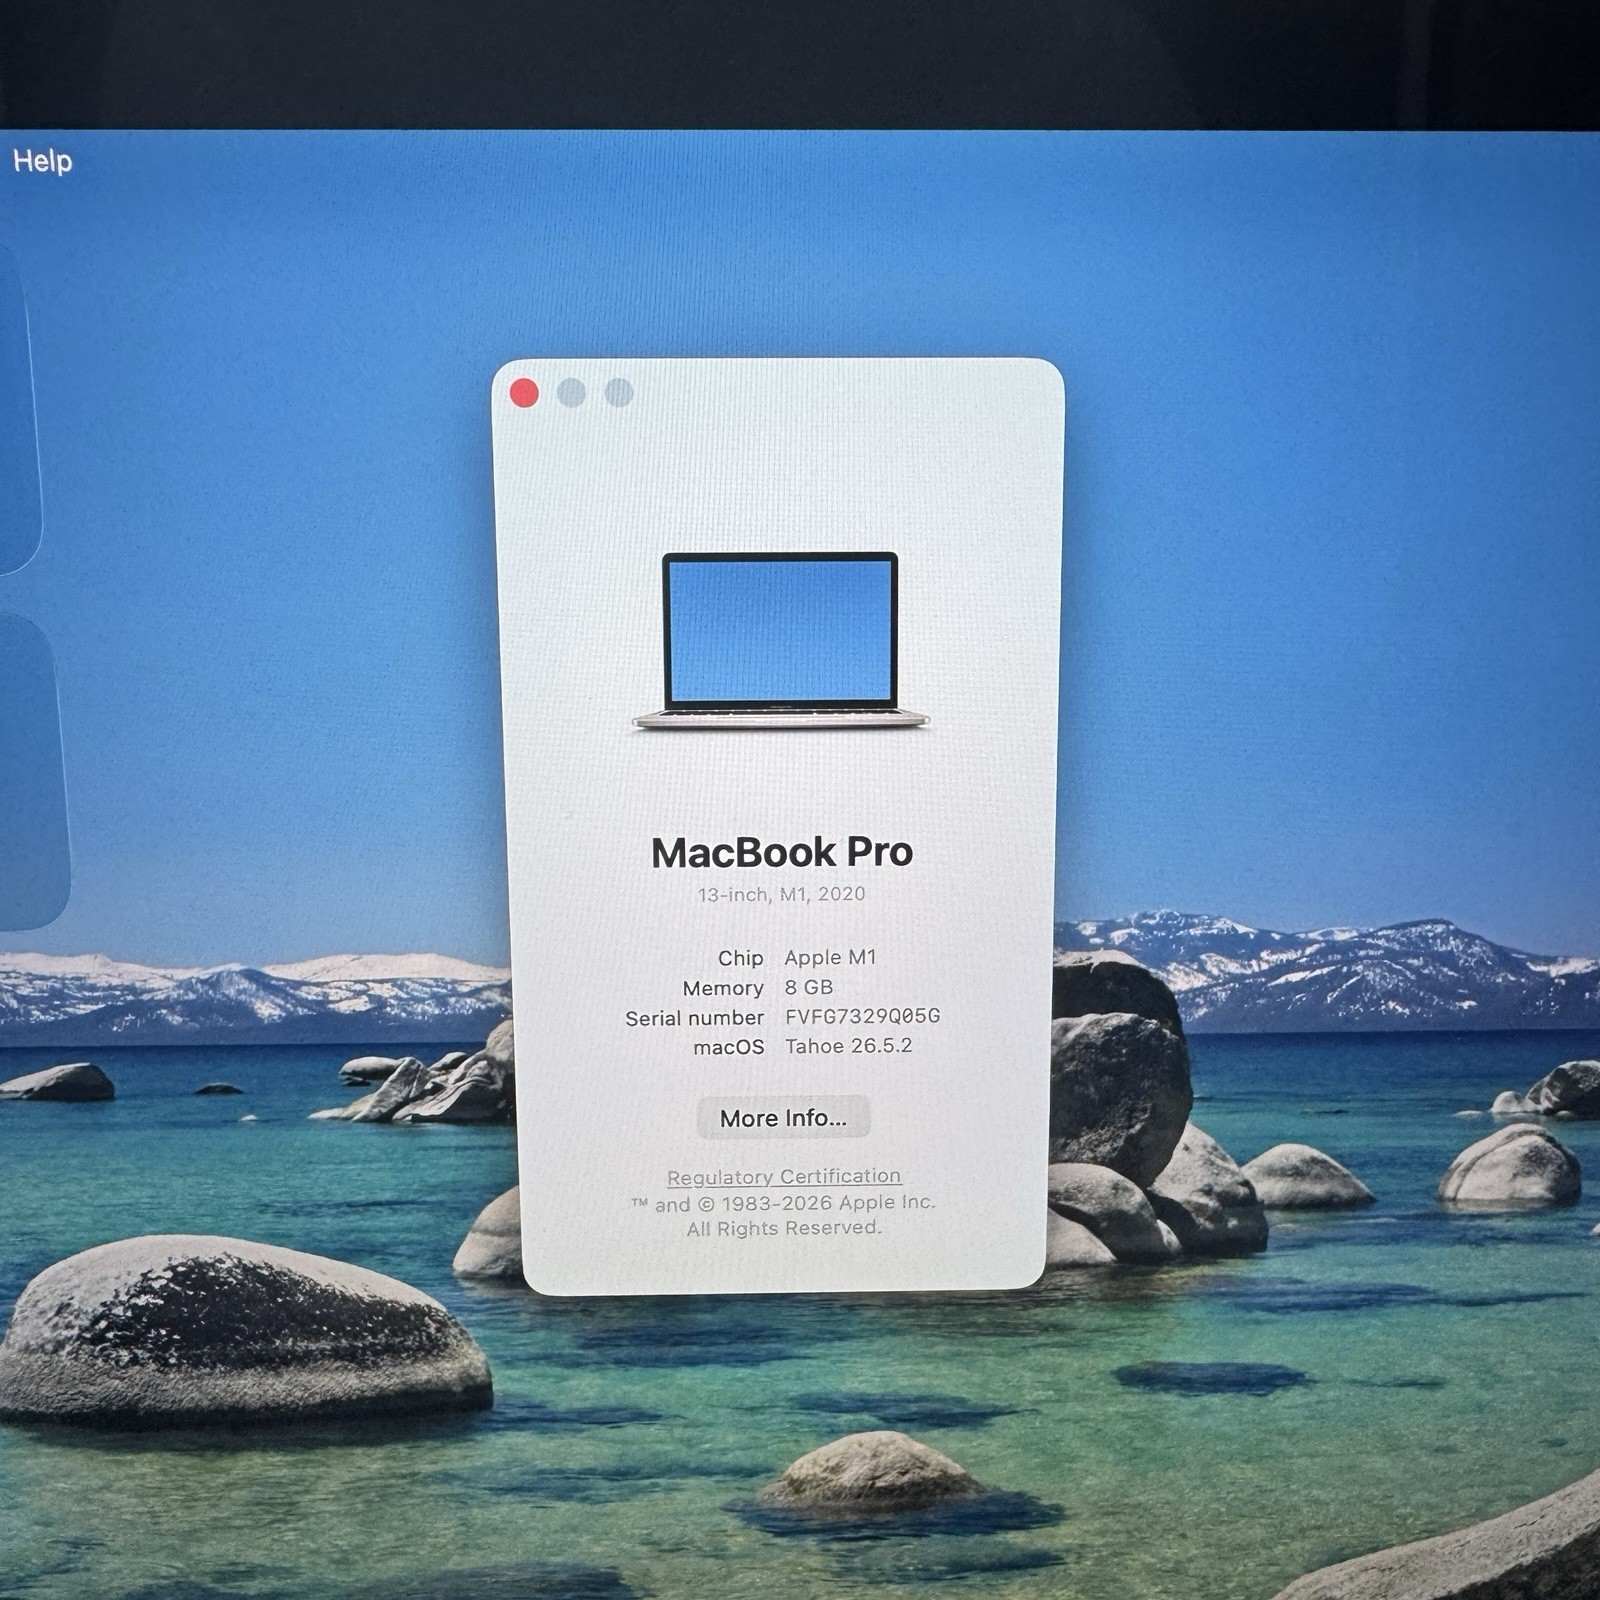Viewport: 1600px width, 1600px height.
Task: Click the Memory label
Action: coord(723,988)
